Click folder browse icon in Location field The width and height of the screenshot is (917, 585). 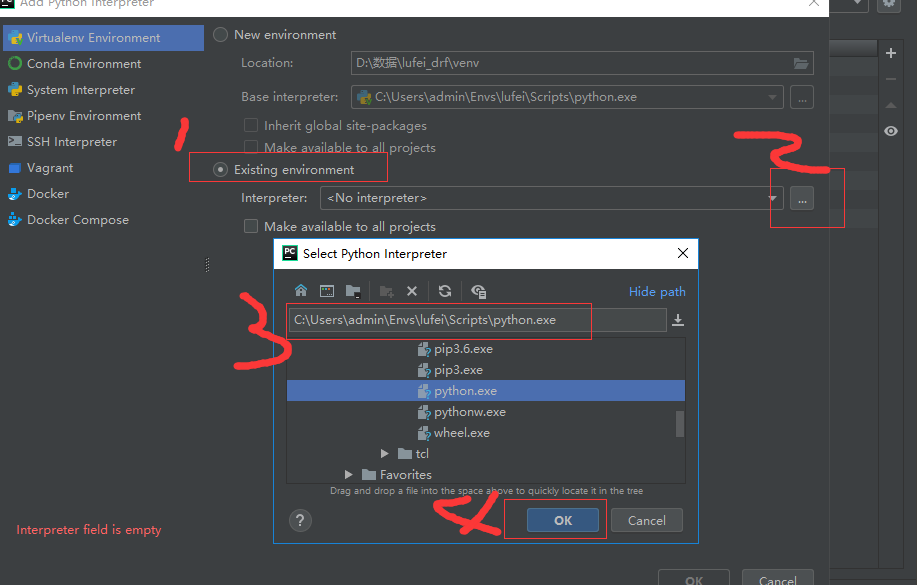[x=801, y=63]
